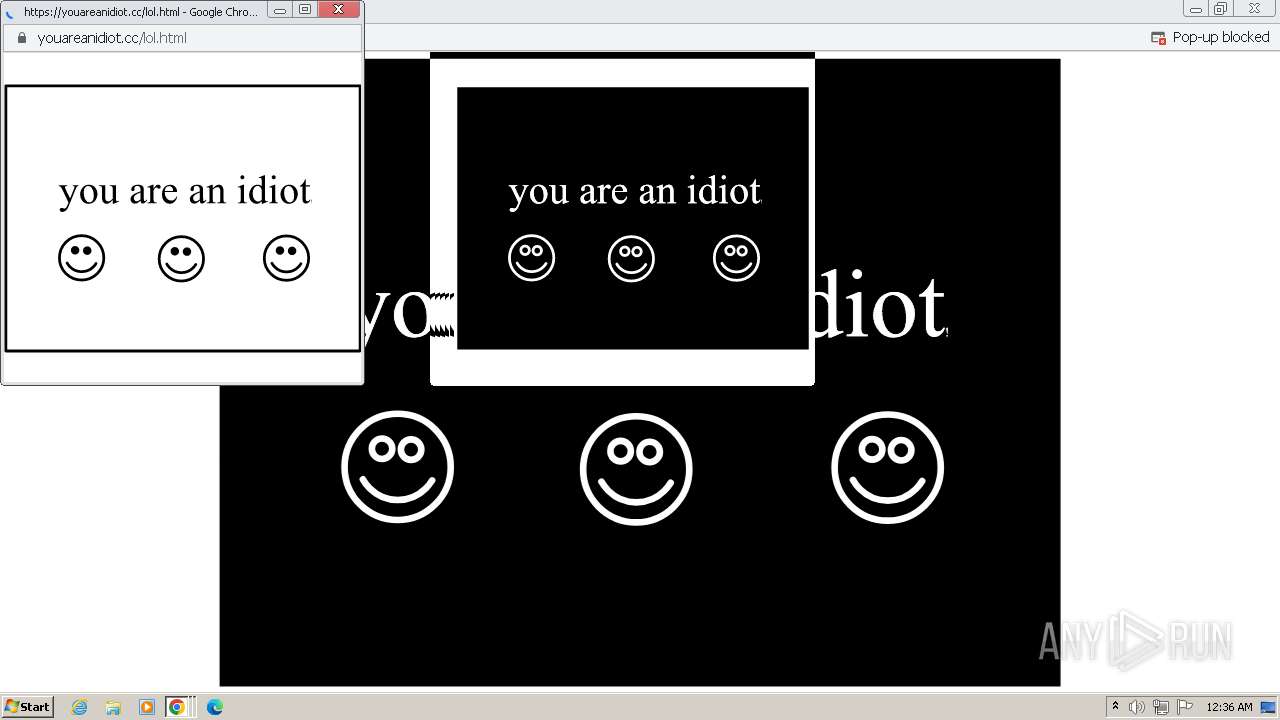Click right smiley in white popup
Image resolution: width=1280 pixels, height=720 pixels.
coord(286,258)
